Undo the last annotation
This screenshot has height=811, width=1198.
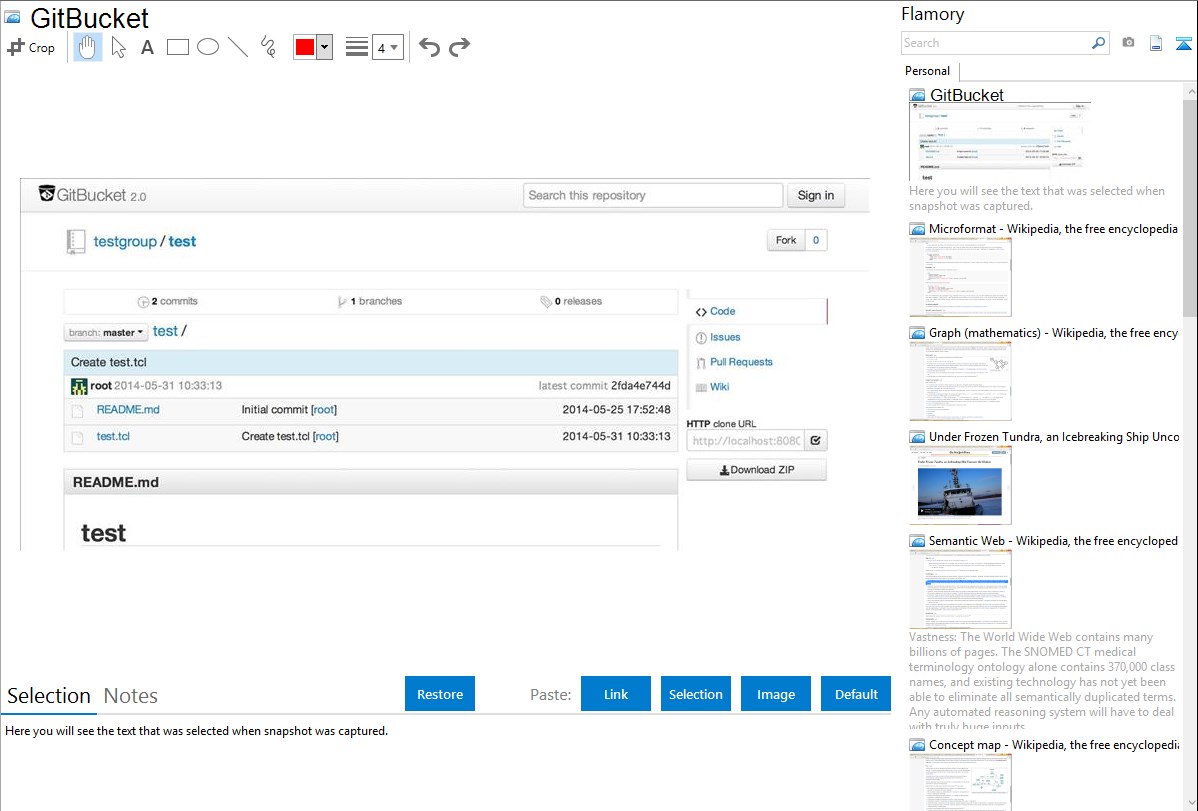tap(429, 47)
